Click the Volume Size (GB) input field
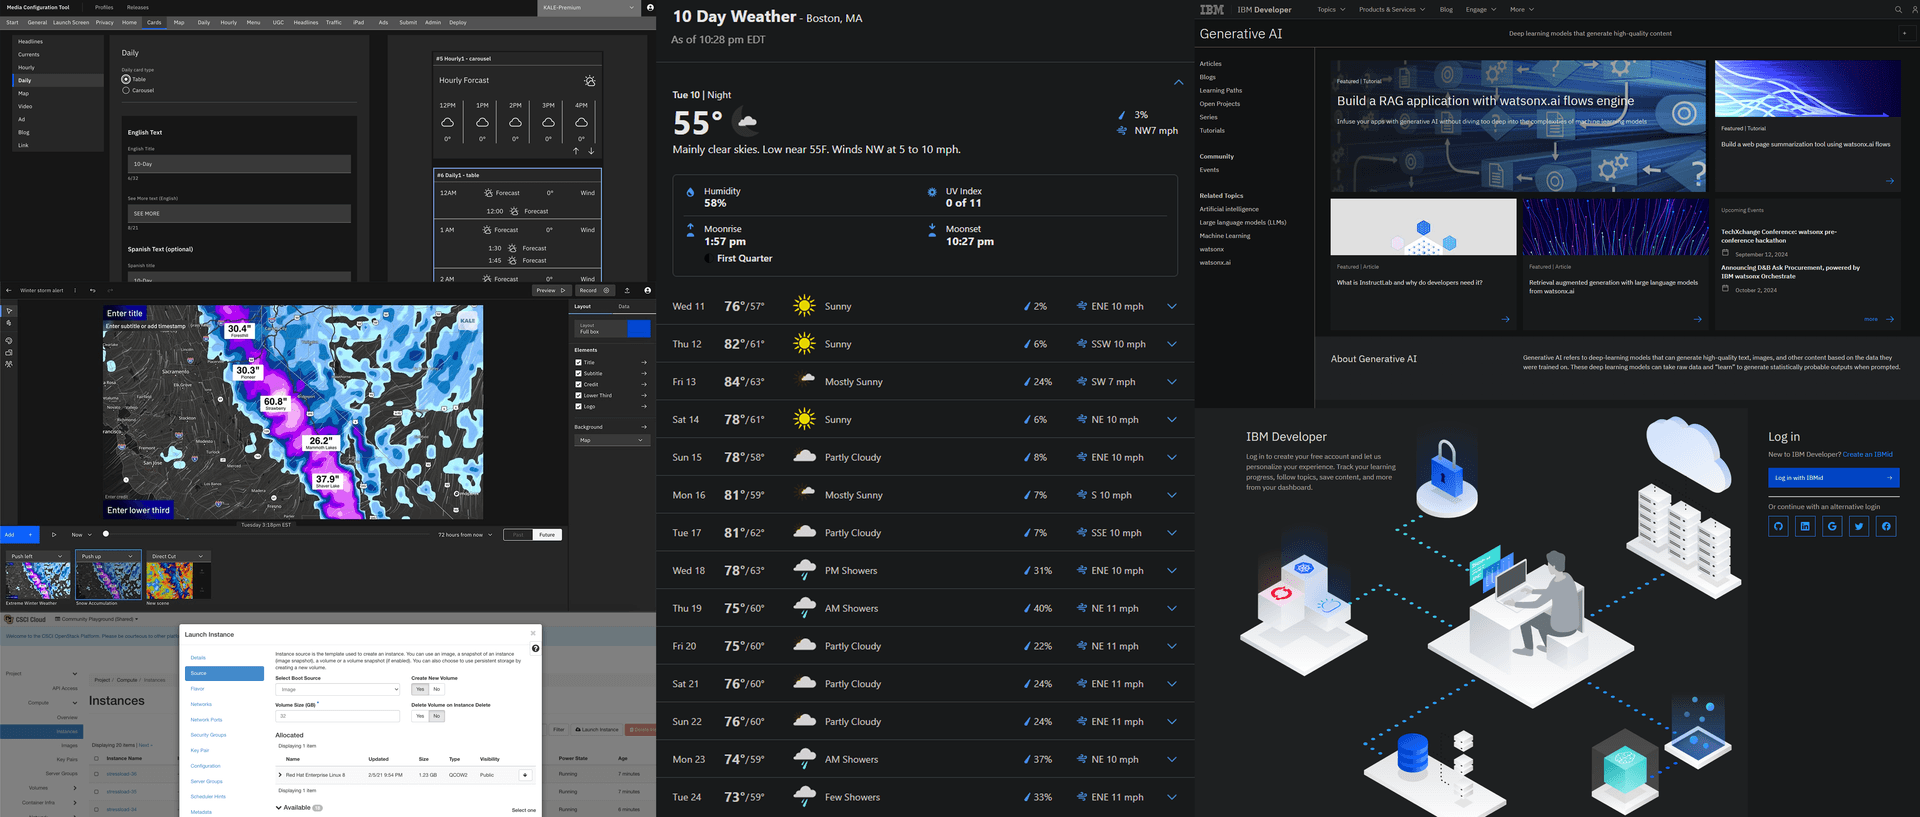 (338, 716)
